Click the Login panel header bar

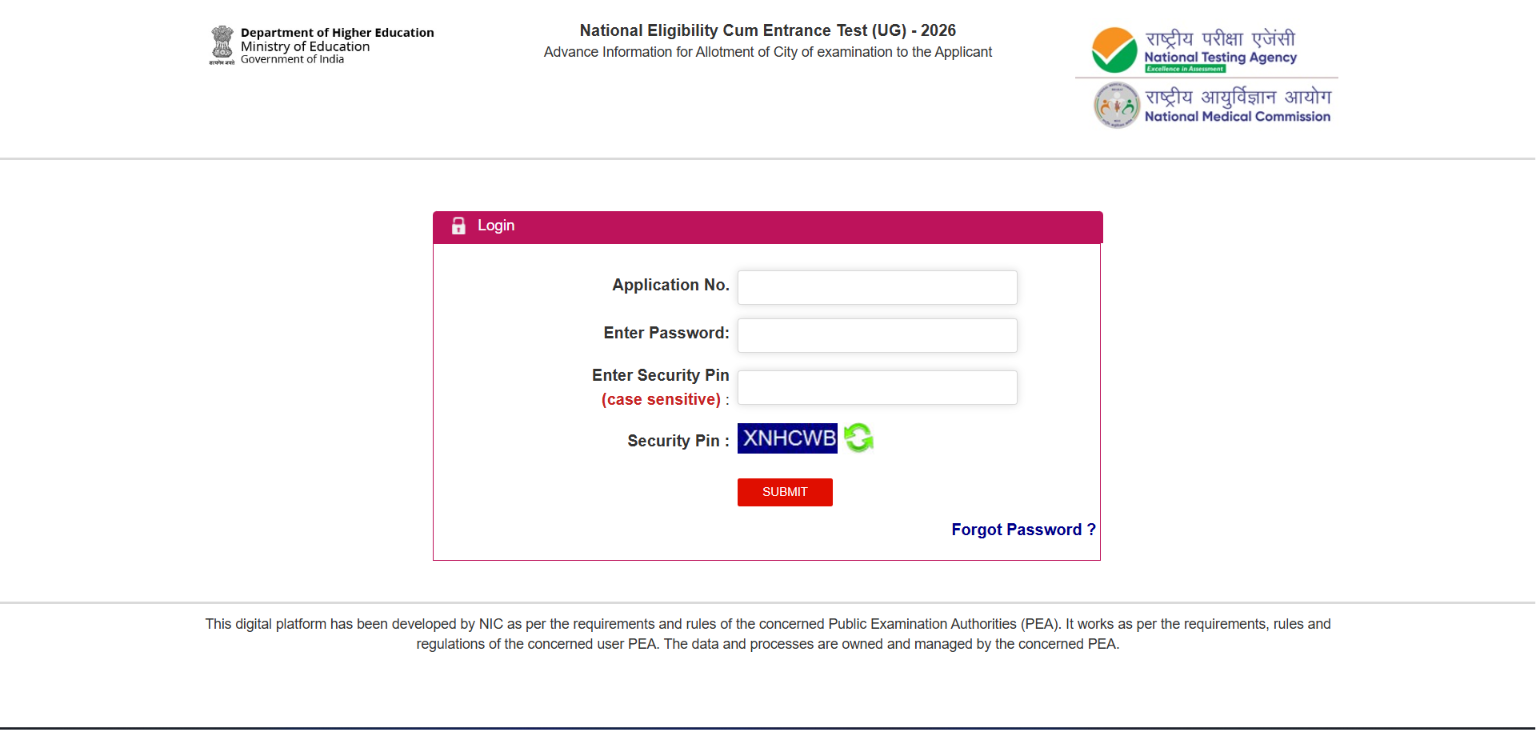[768, 227]
